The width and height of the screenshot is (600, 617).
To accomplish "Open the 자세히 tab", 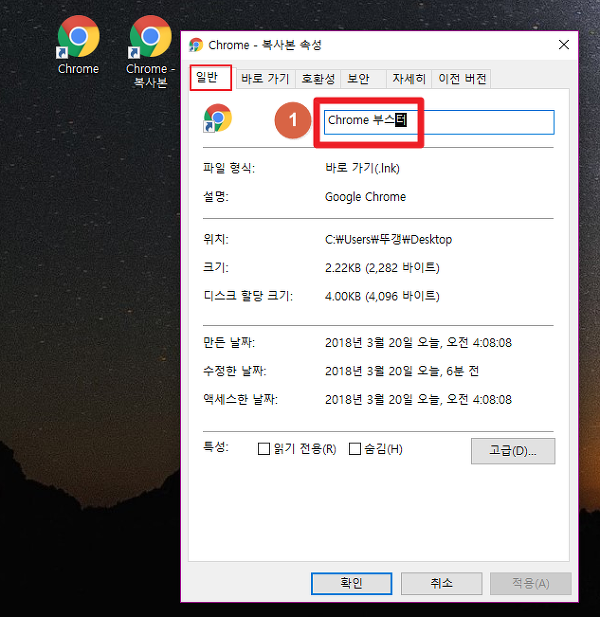I will coord(409,79).
